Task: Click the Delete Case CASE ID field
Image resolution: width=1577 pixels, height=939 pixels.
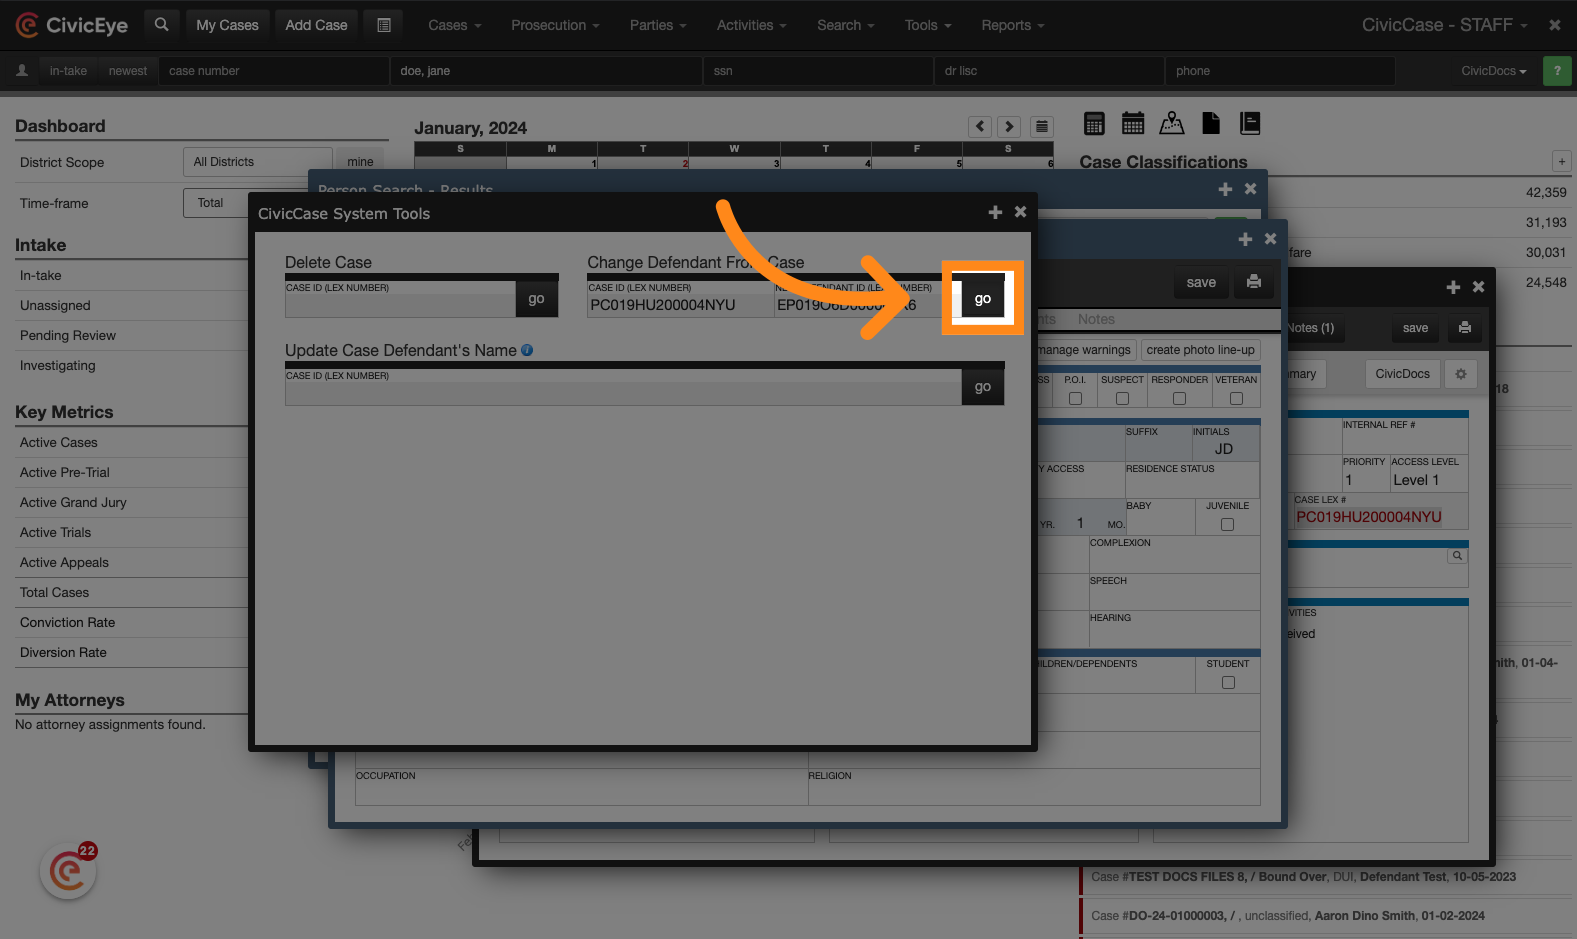Action: tap(400, 299)
